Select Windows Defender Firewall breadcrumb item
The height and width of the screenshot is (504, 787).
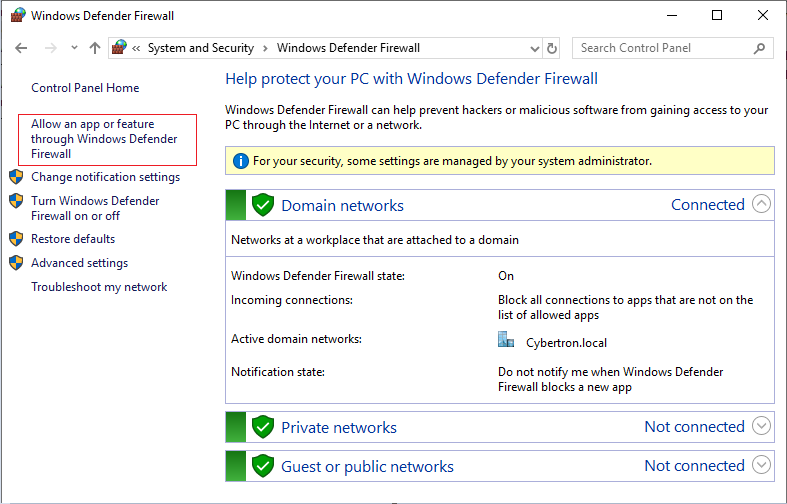(x=348, y=48)
